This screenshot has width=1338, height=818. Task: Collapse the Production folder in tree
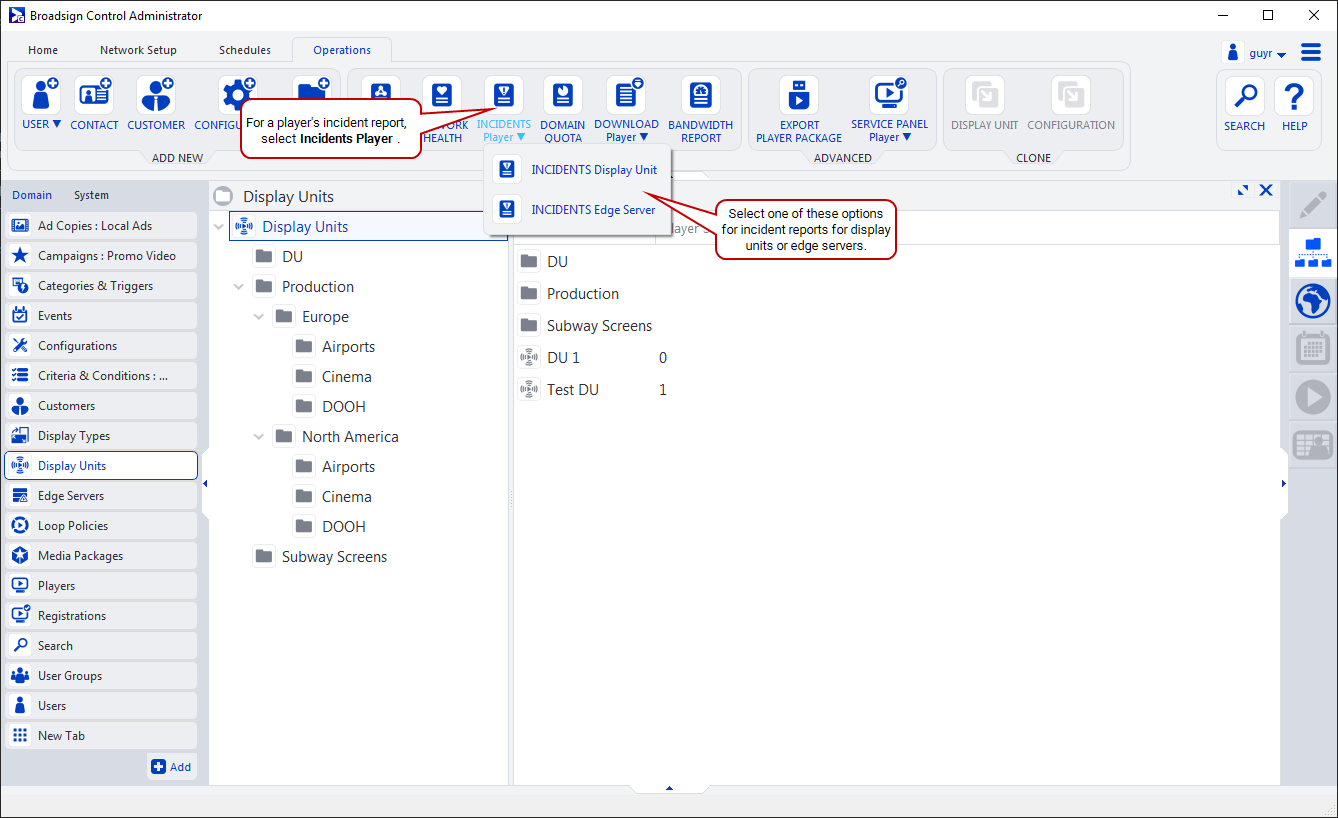239,287
